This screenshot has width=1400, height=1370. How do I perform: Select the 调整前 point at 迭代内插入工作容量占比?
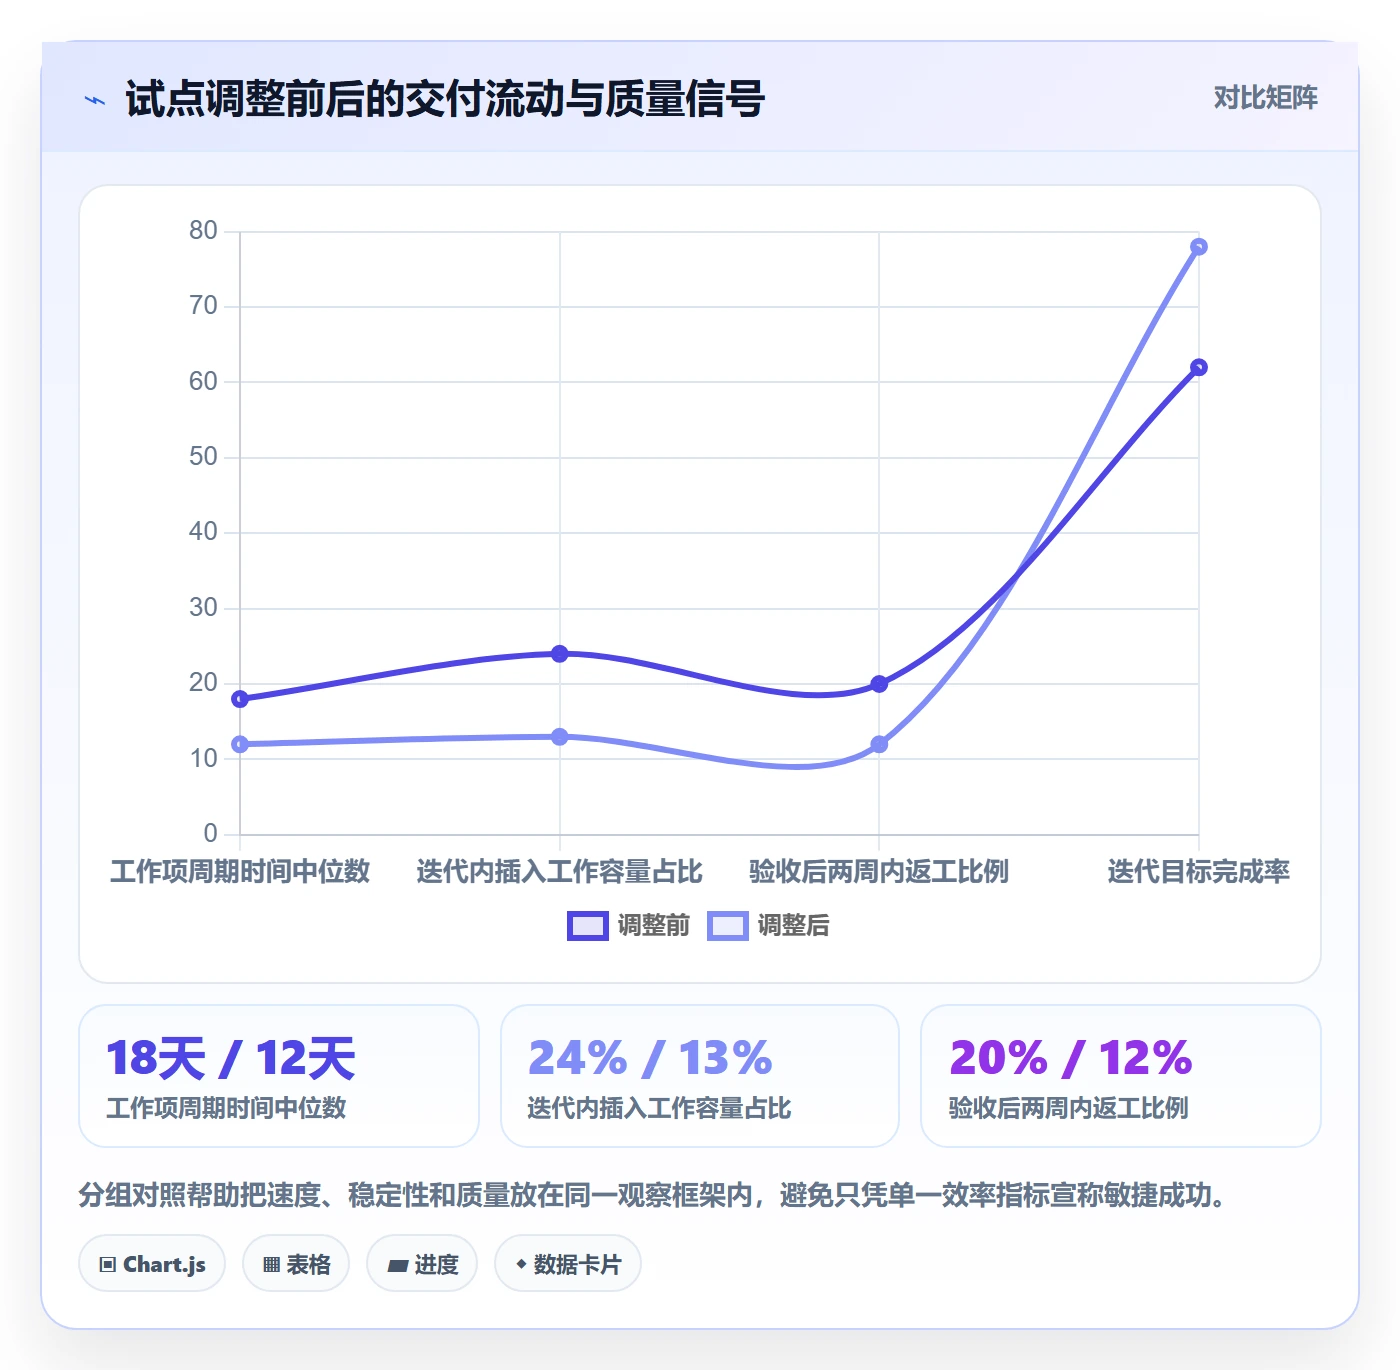560,654
